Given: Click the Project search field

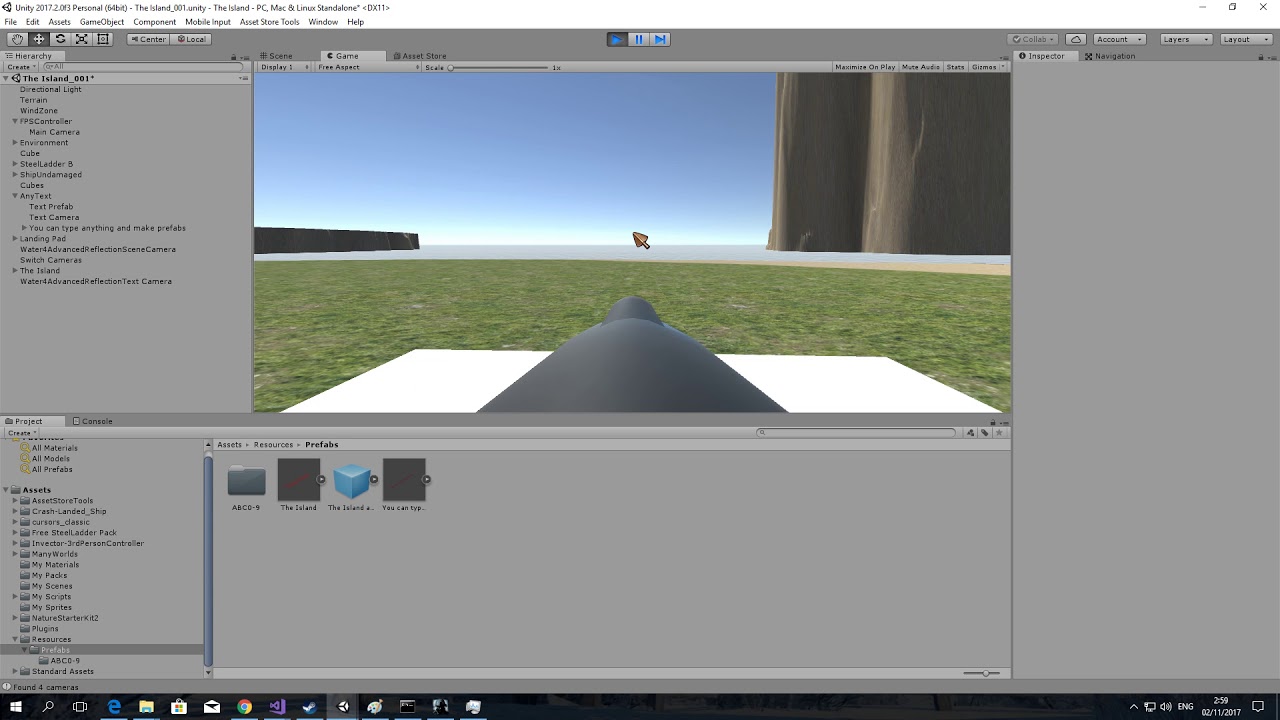Looking at the screenshot, I should 857,433.
